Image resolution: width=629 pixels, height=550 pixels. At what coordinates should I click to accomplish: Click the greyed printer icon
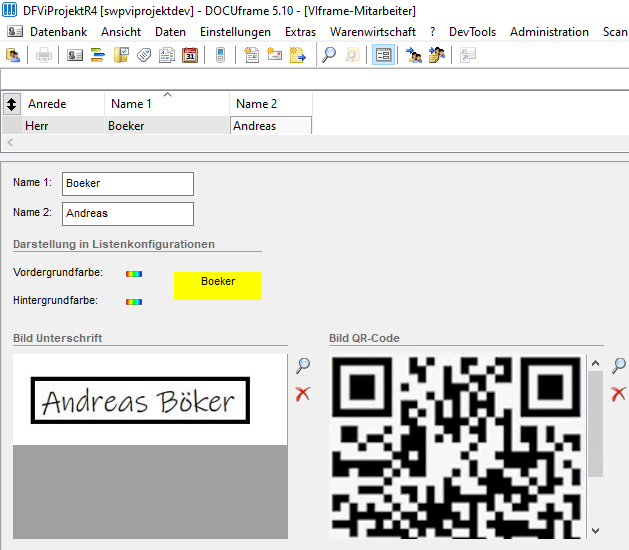coord(44,55)
